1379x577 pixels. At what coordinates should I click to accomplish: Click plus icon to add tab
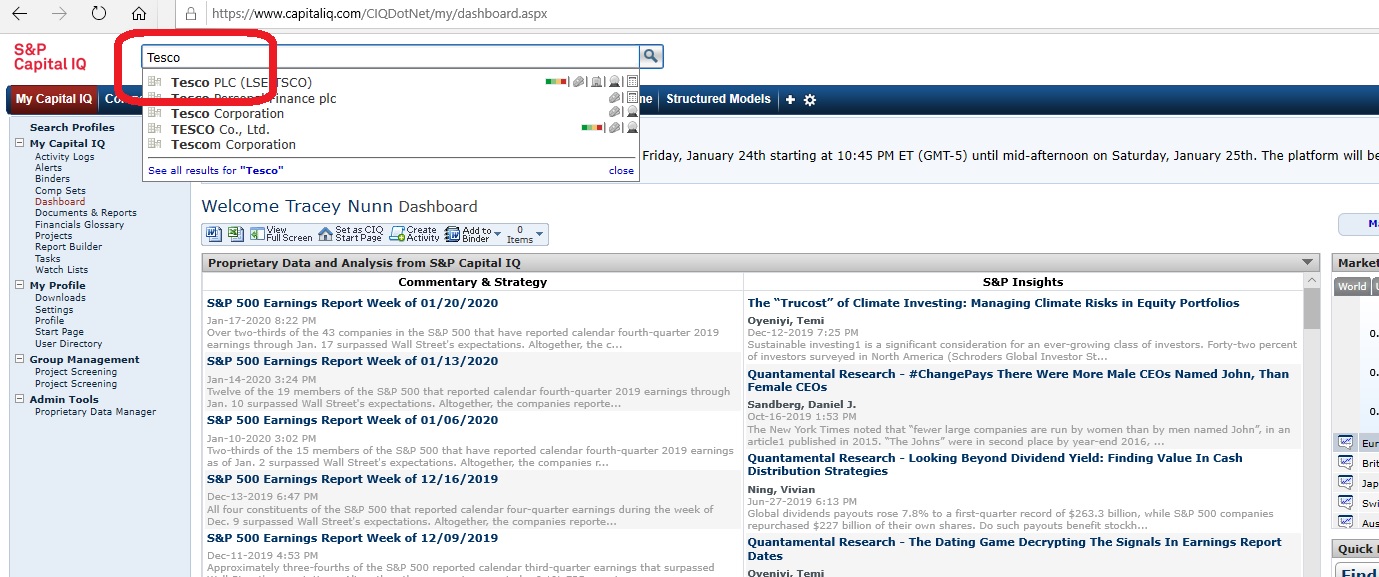click(790, 100)
